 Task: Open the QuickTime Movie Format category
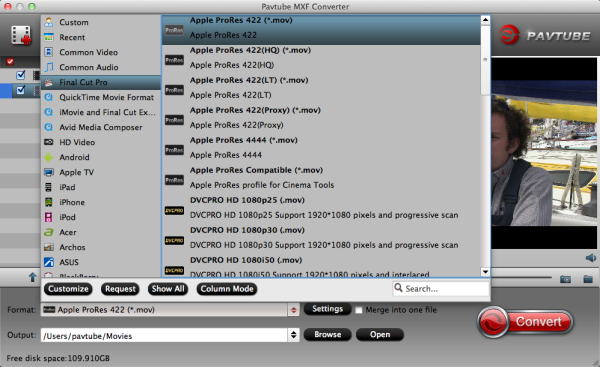click(x=101, y=97)
